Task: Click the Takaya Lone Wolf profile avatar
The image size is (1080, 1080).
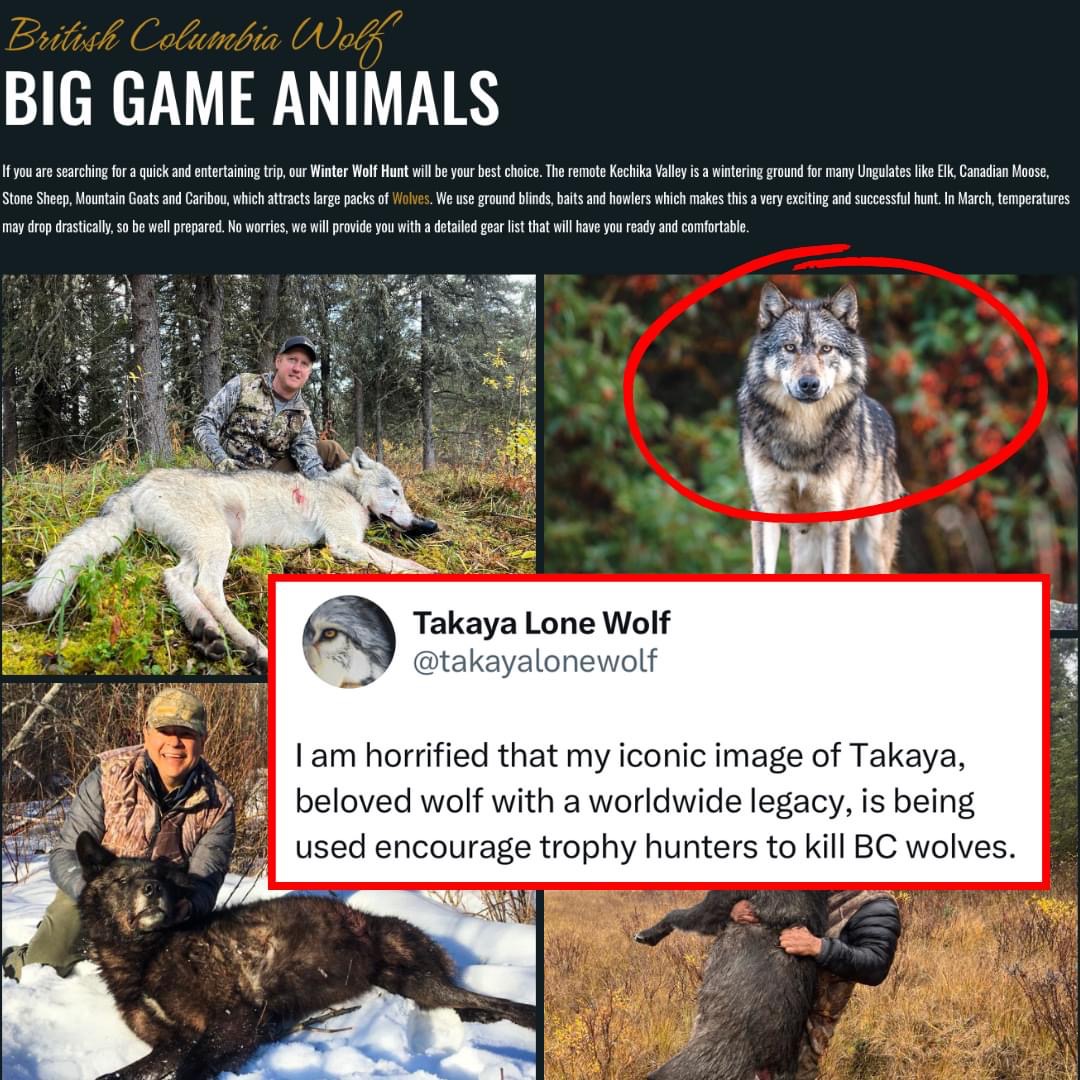Action: [349, 641]
